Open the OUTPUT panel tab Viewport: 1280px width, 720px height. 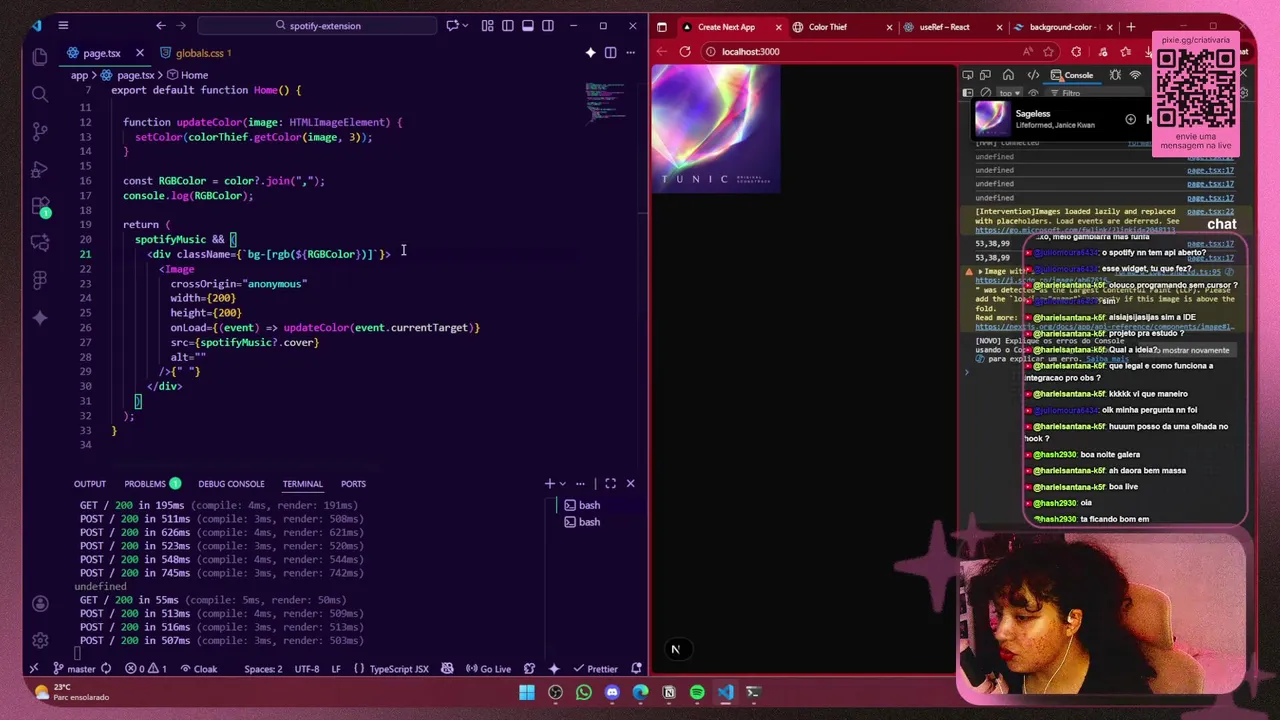[x=89, y=484]
